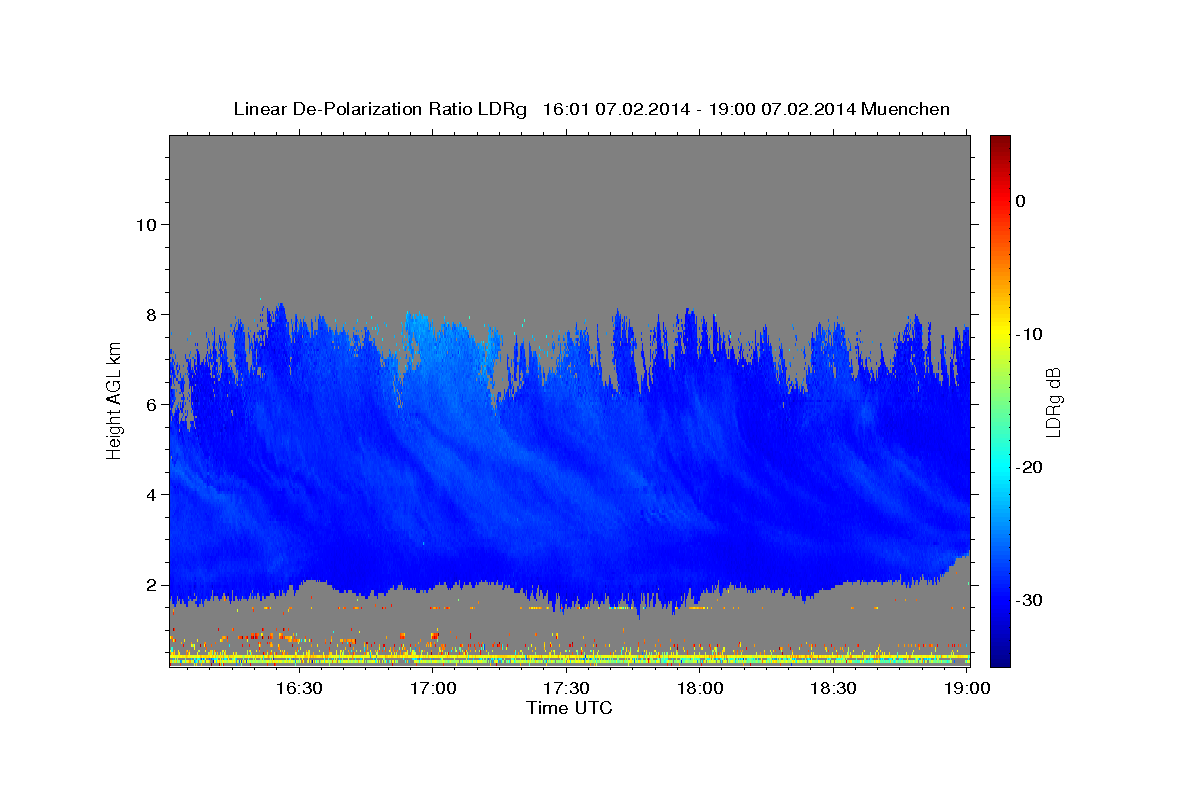Click the 'Height AGL km' axis label

[x=114, y=402]
